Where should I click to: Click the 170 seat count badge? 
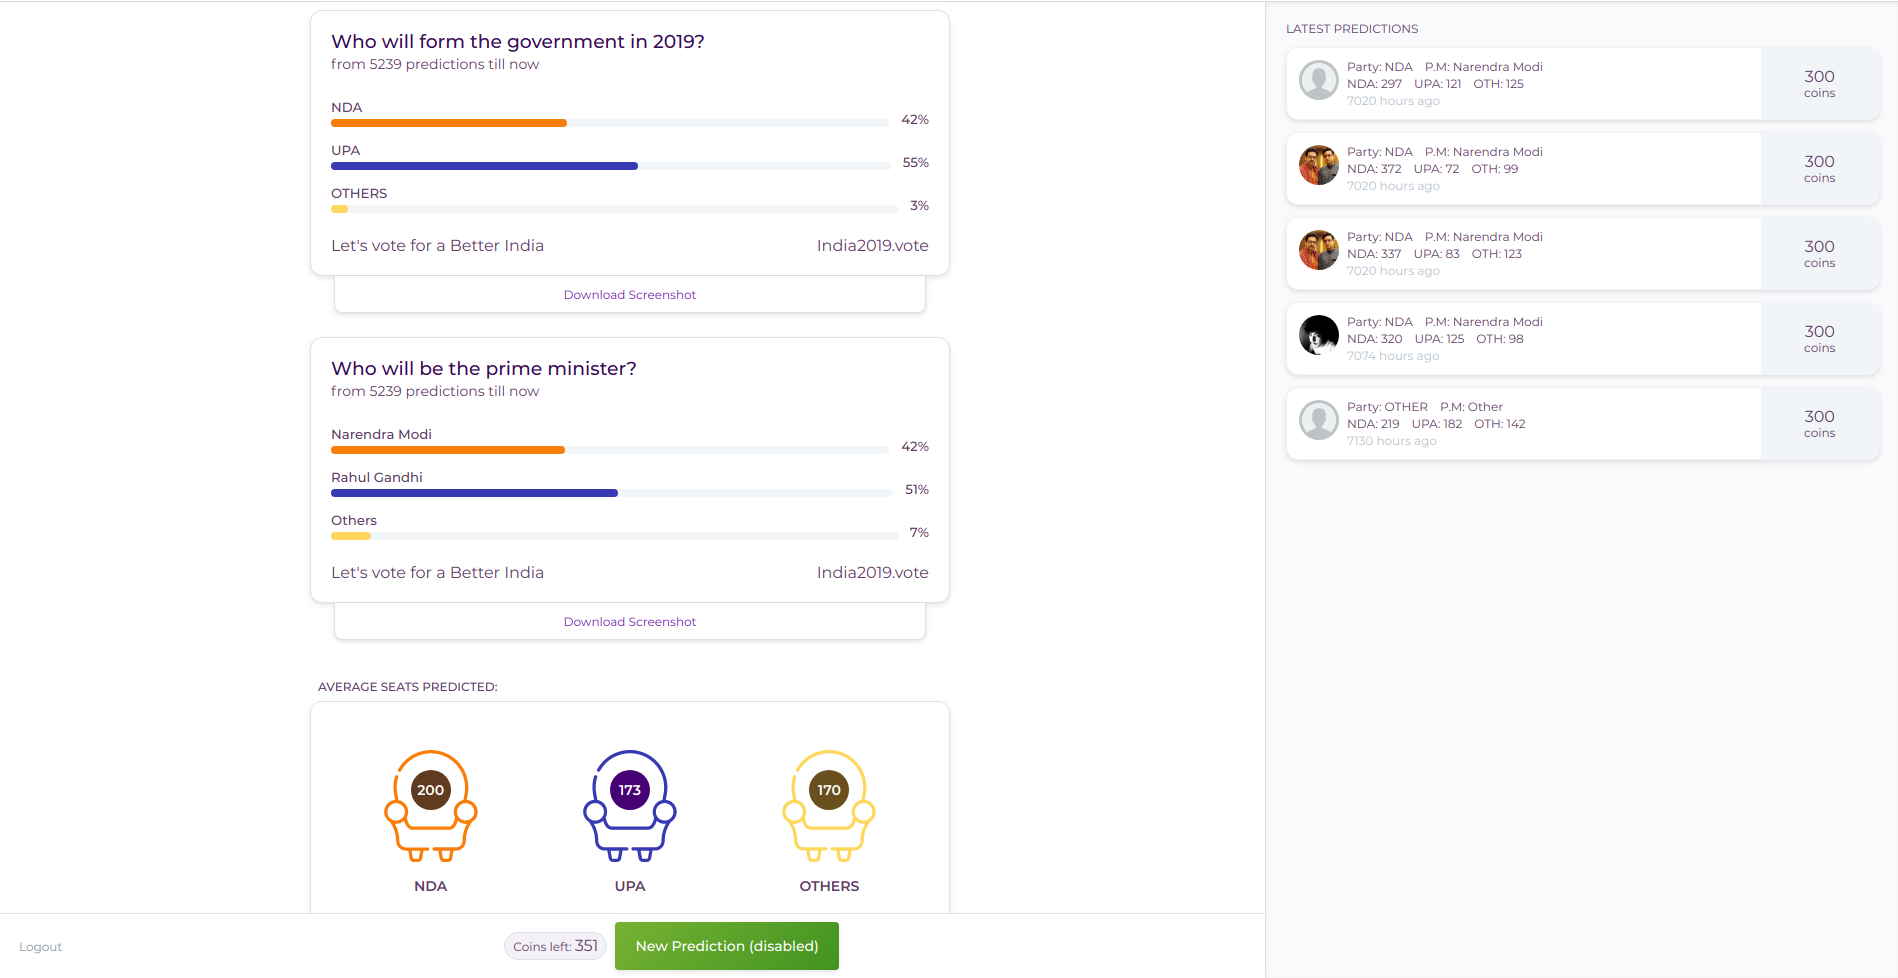829,790
